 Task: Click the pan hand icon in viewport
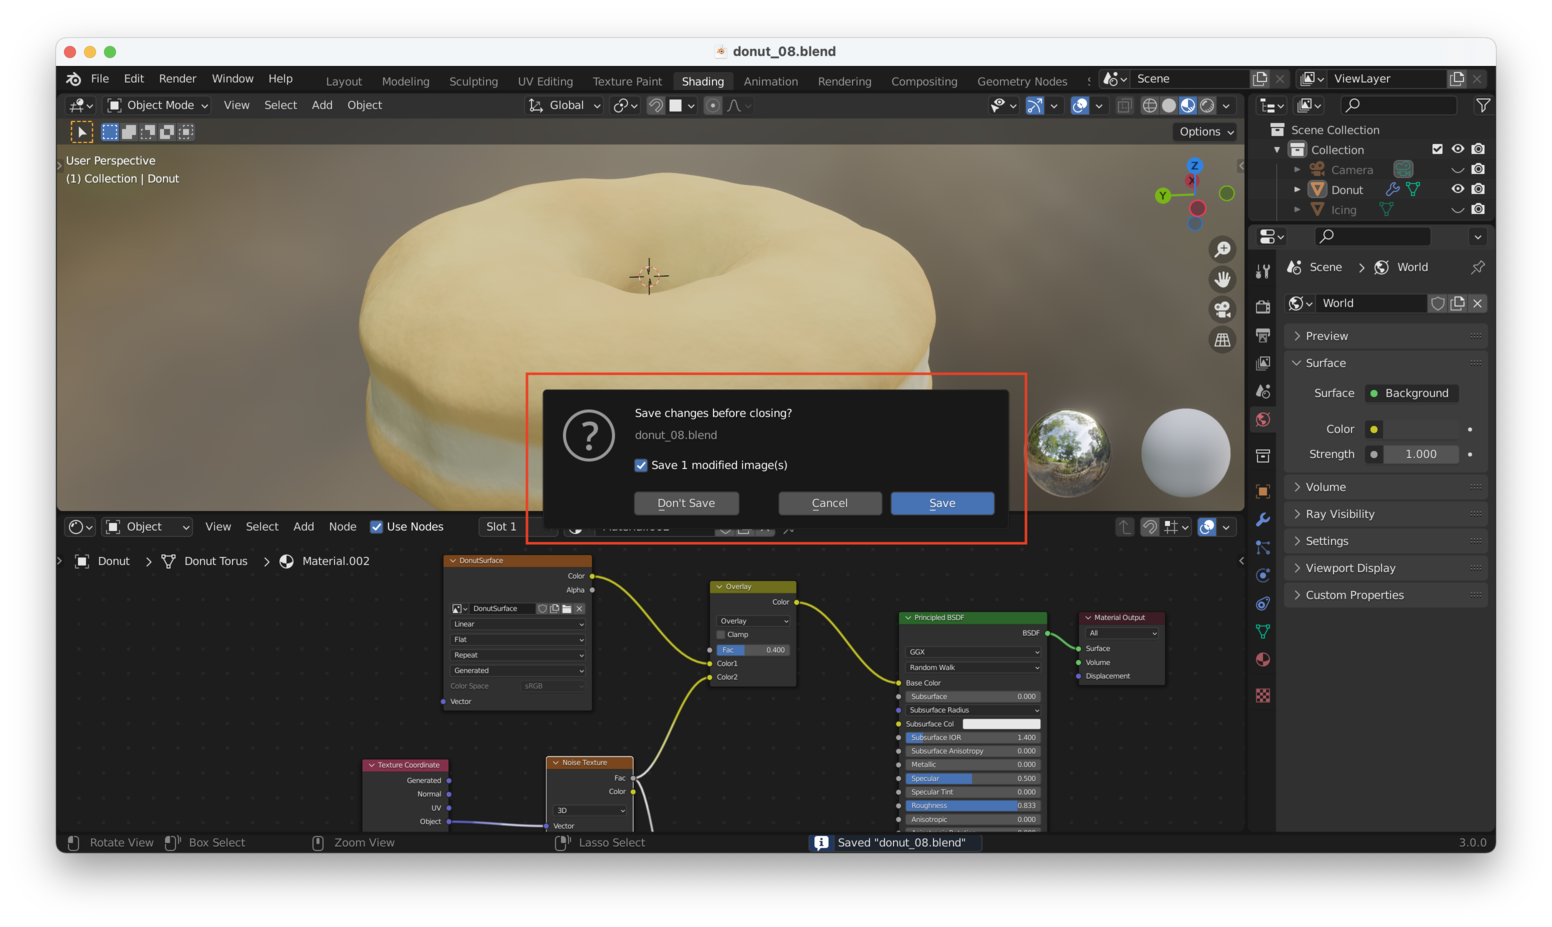pyautogui.click(x=1222, y=279)
